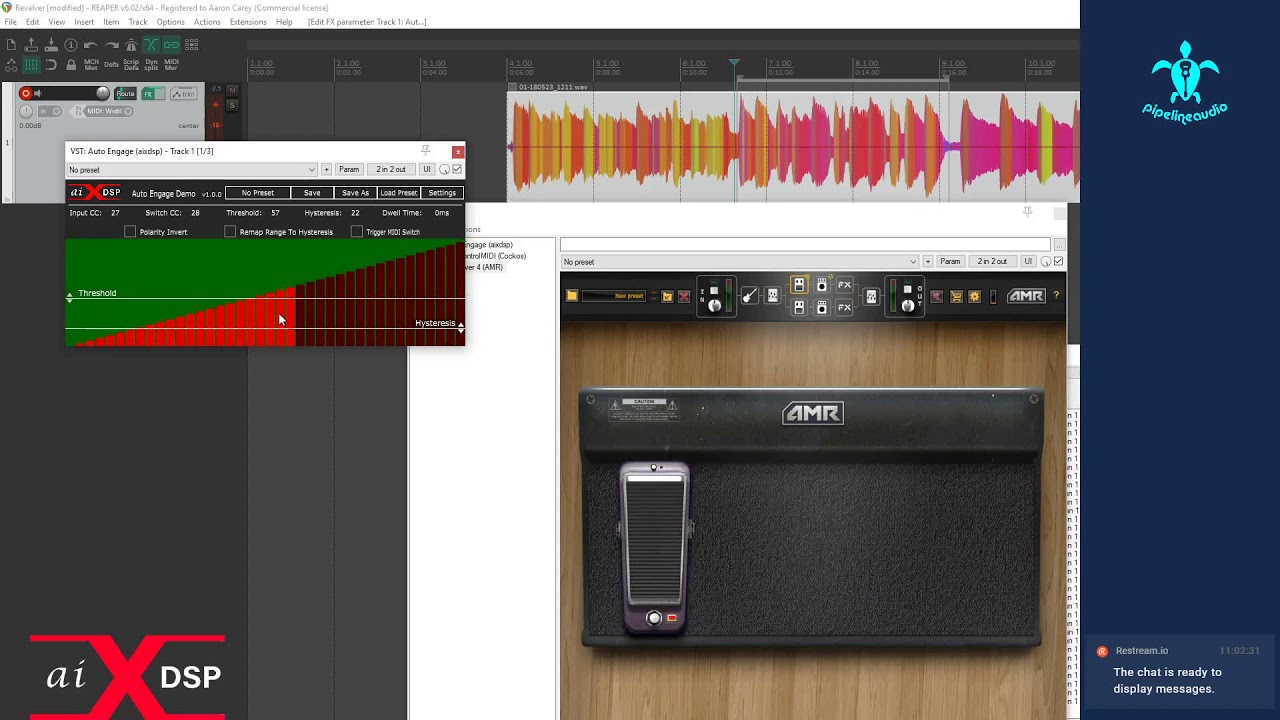Open Revalver store cart icon

[956, 296]
